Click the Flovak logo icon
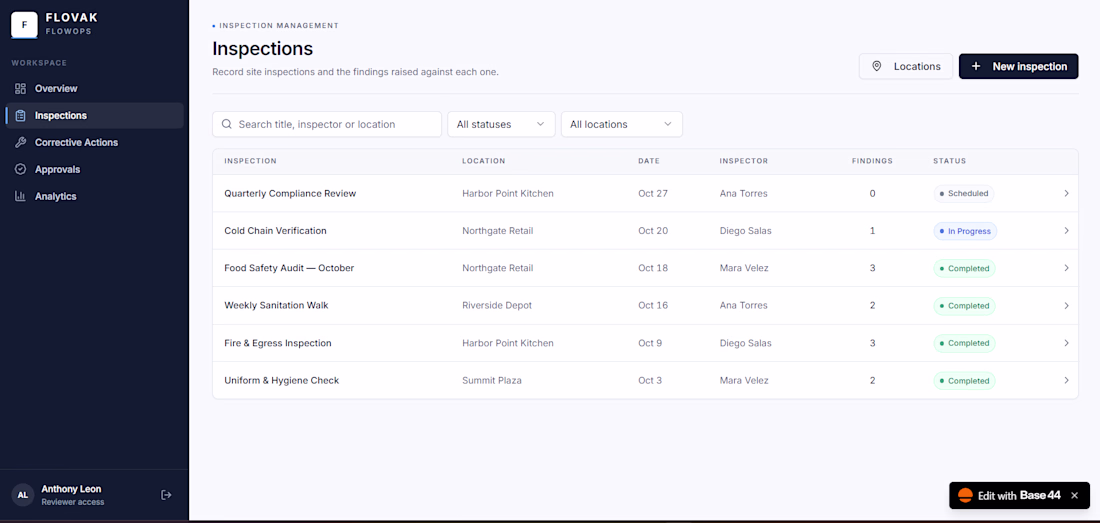 (25, 25)
